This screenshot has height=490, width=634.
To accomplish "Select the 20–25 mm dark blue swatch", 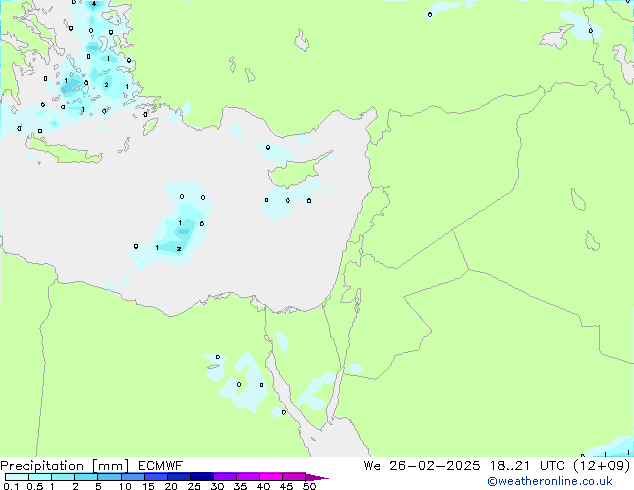I will click(x=178, y=477).
